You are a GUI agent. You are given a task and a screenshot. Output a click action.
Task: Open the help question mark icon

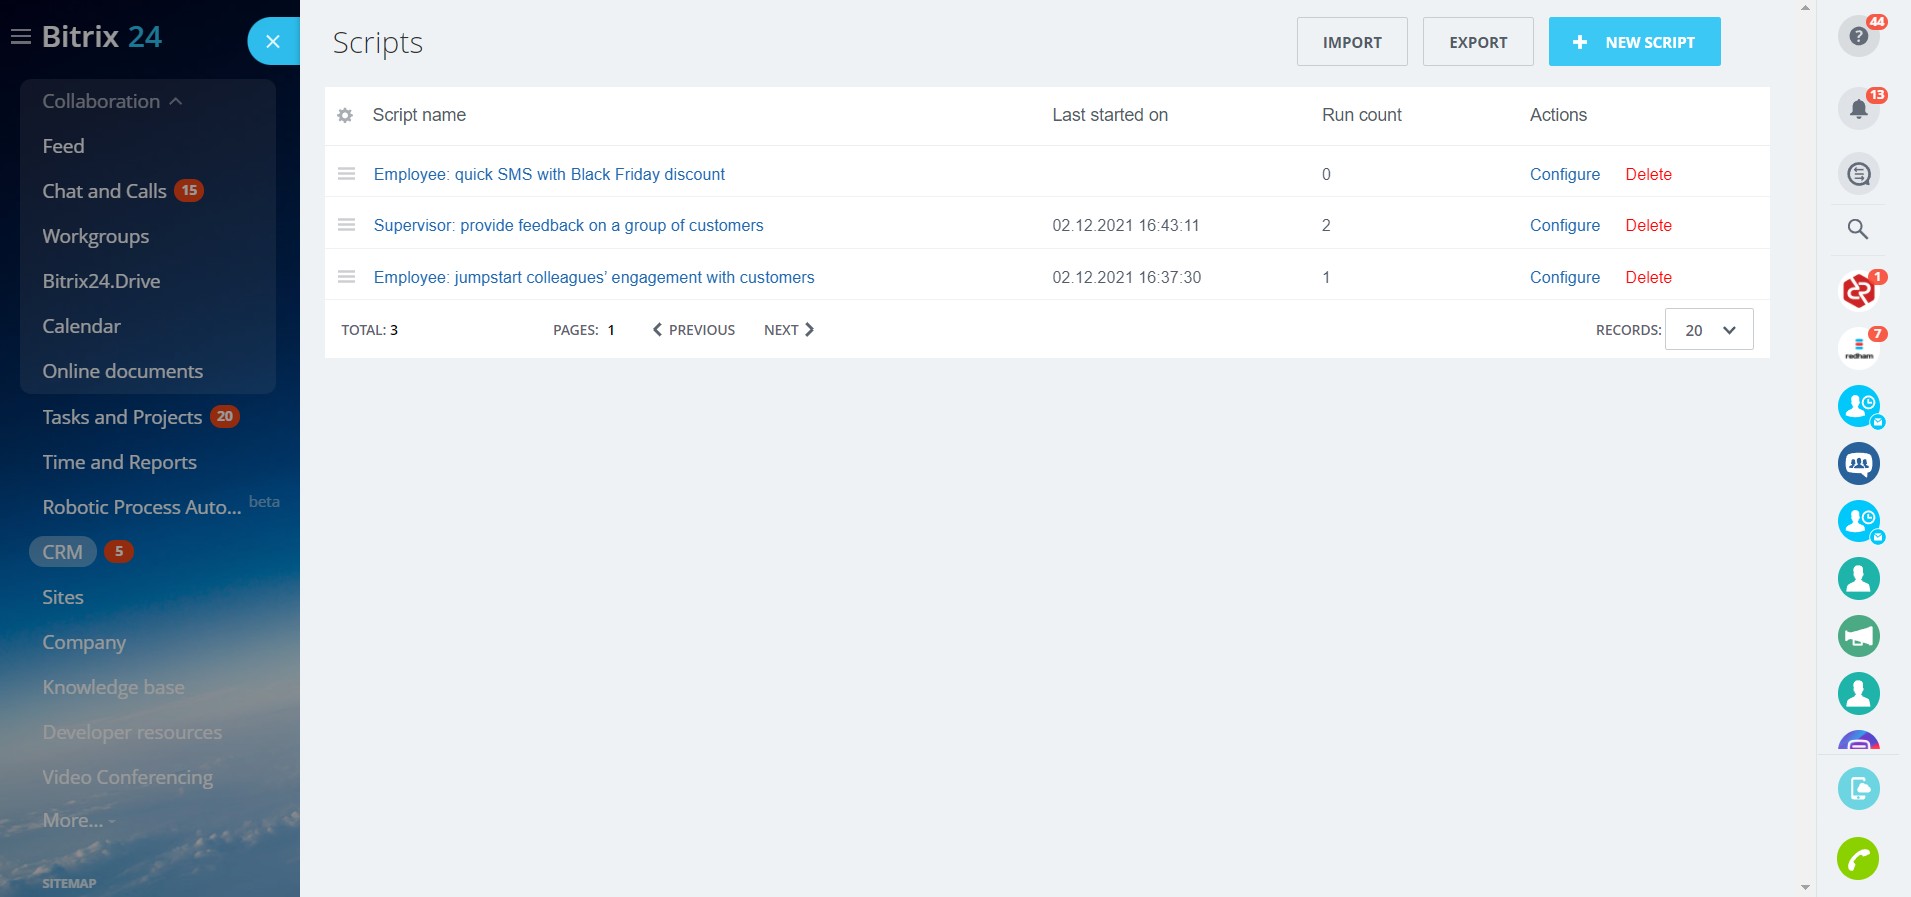click(1857, 37)
